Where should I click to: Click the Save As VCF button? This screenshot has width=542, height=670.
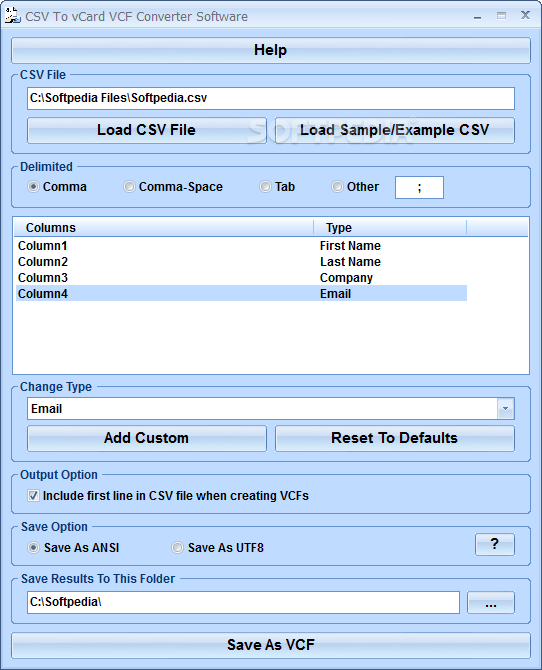(271, 645)
